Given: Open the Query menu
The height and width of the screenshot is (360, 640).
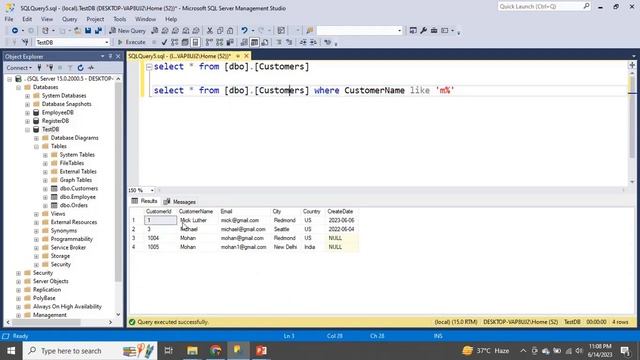Looking at the screenshot, I should [69, 19].
